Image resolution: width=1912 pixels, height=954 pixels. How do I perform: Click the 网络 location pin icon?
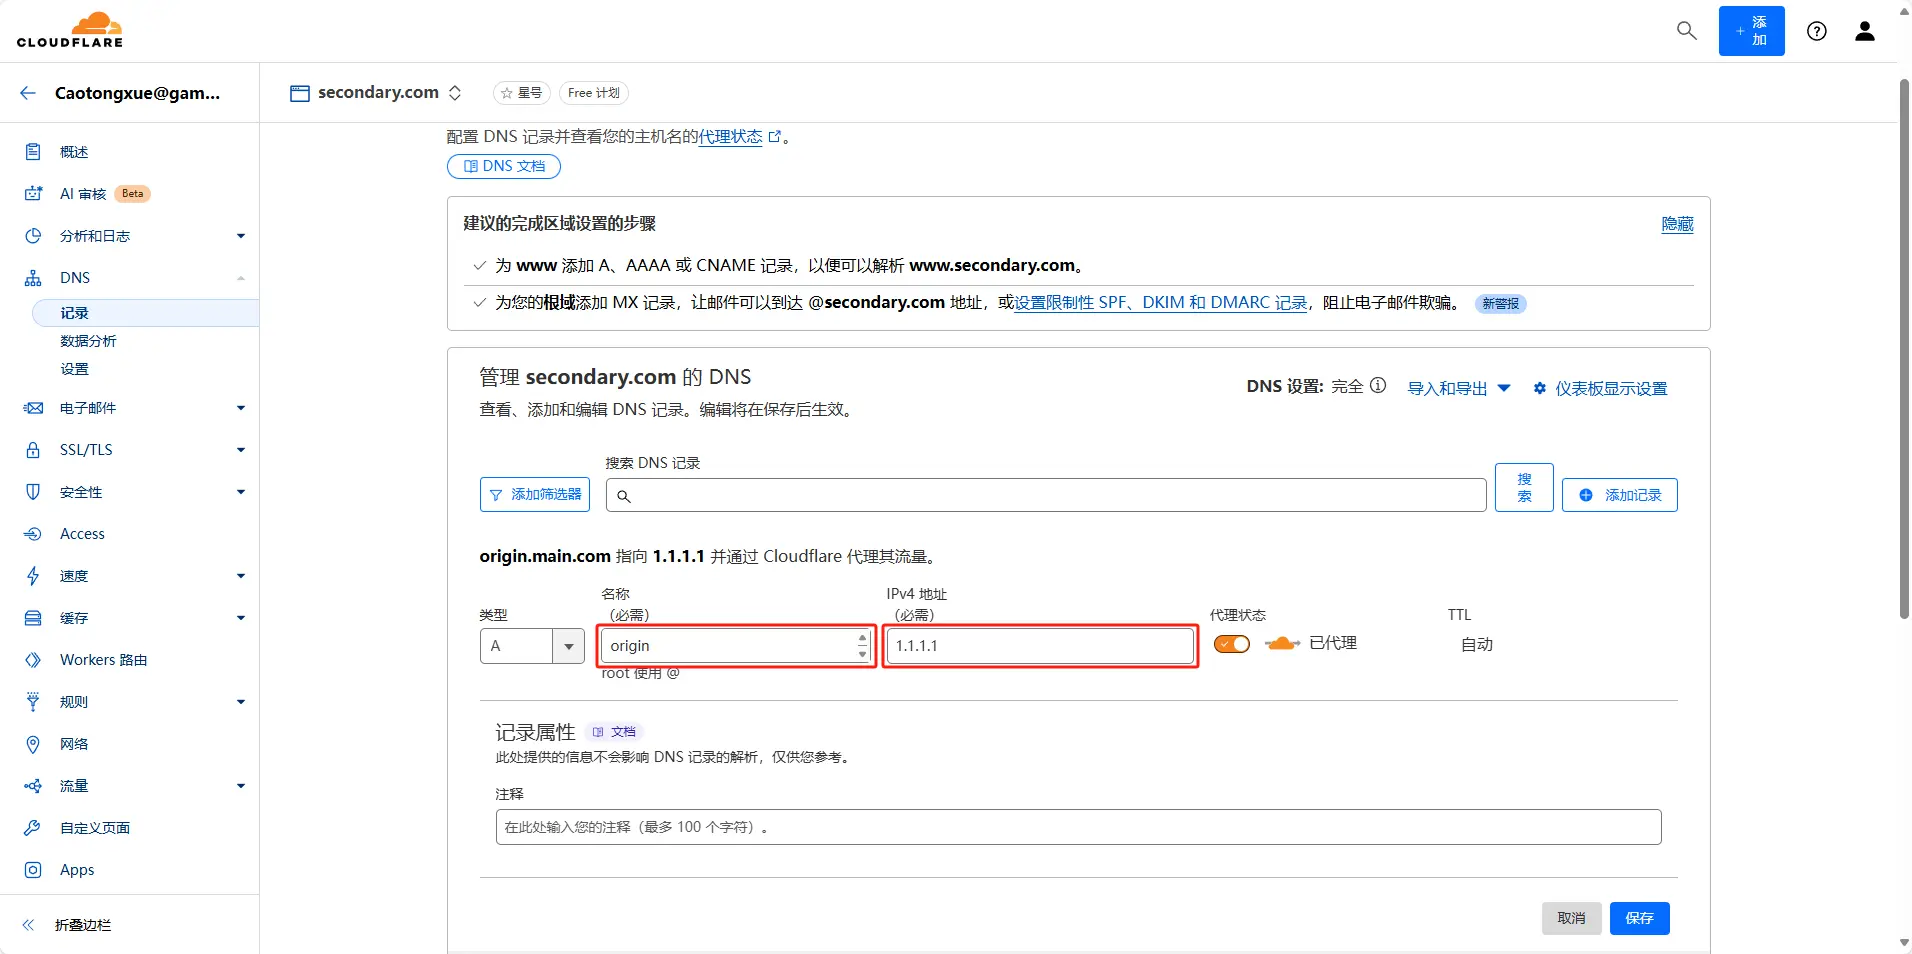click(33, 744)
